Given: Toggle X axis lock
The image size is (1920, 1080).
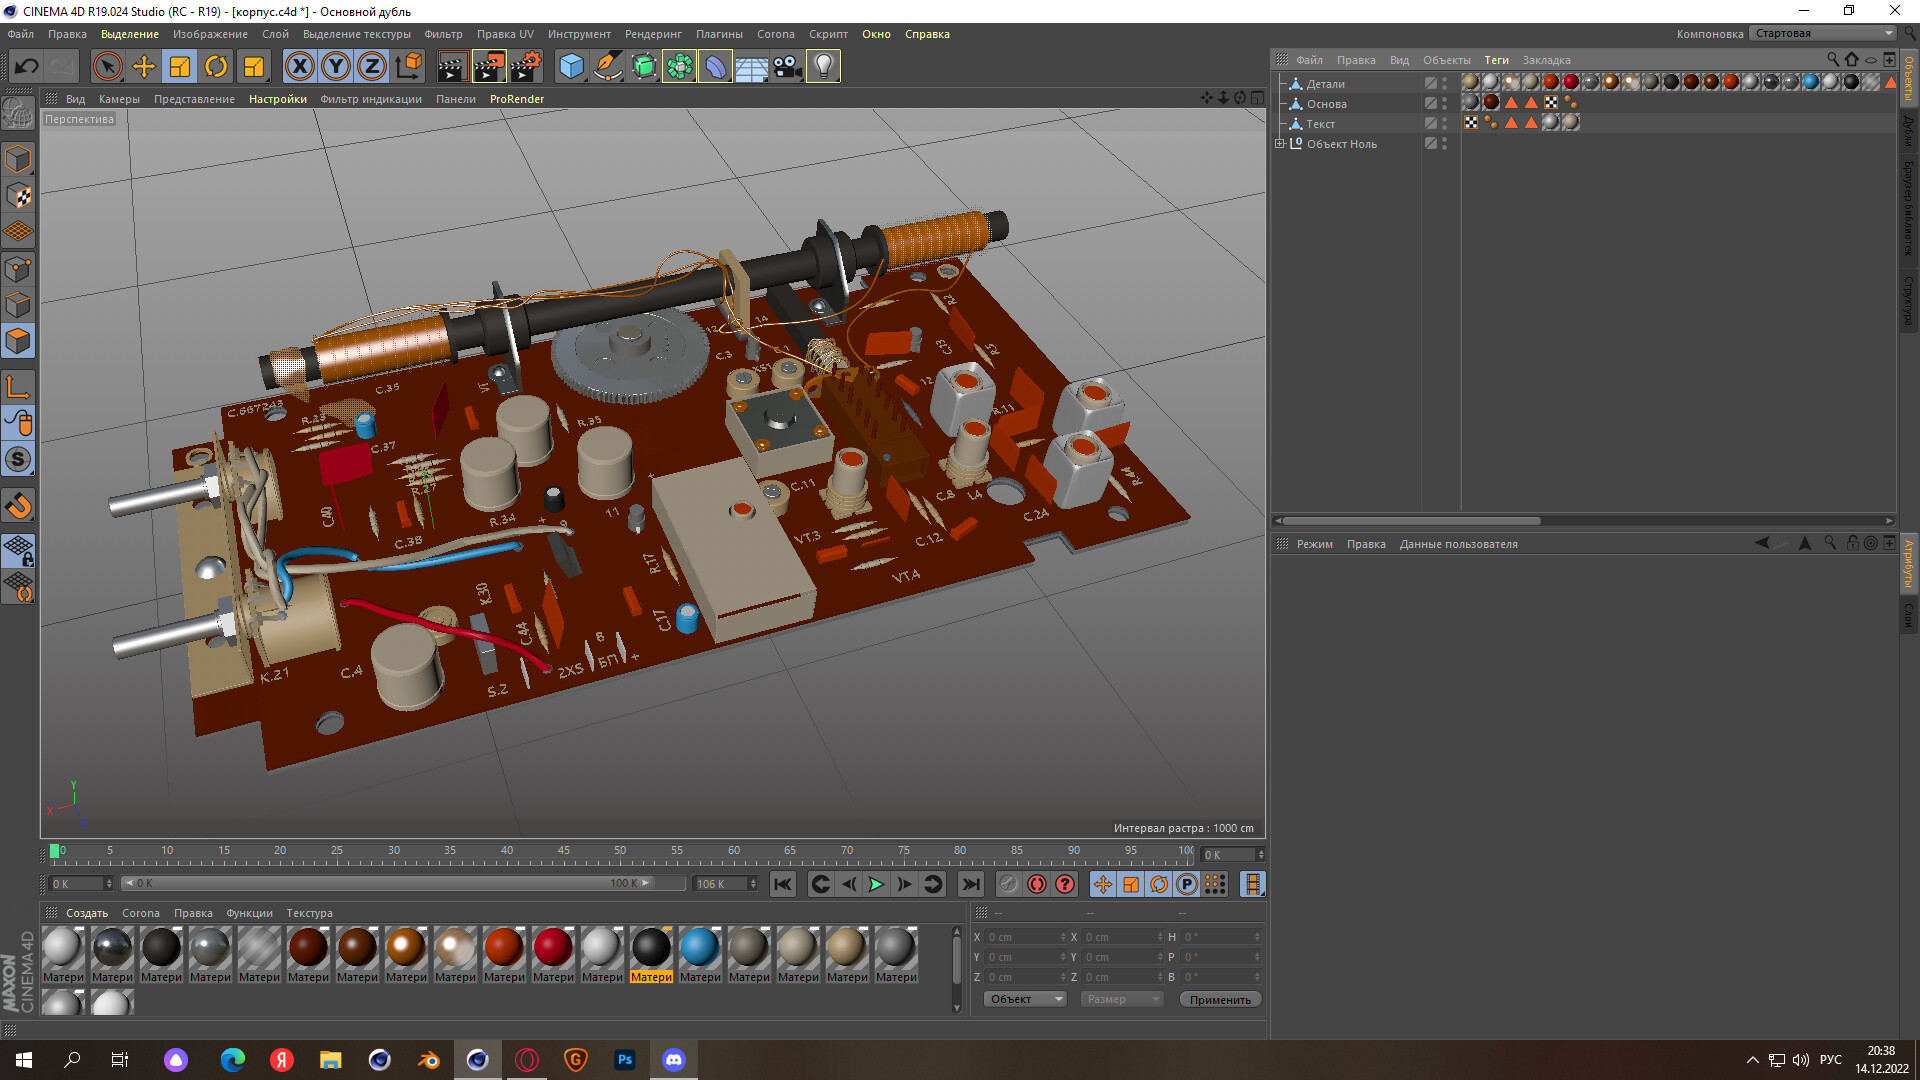Looking at the screenshot, I should [x=299, y=67].
